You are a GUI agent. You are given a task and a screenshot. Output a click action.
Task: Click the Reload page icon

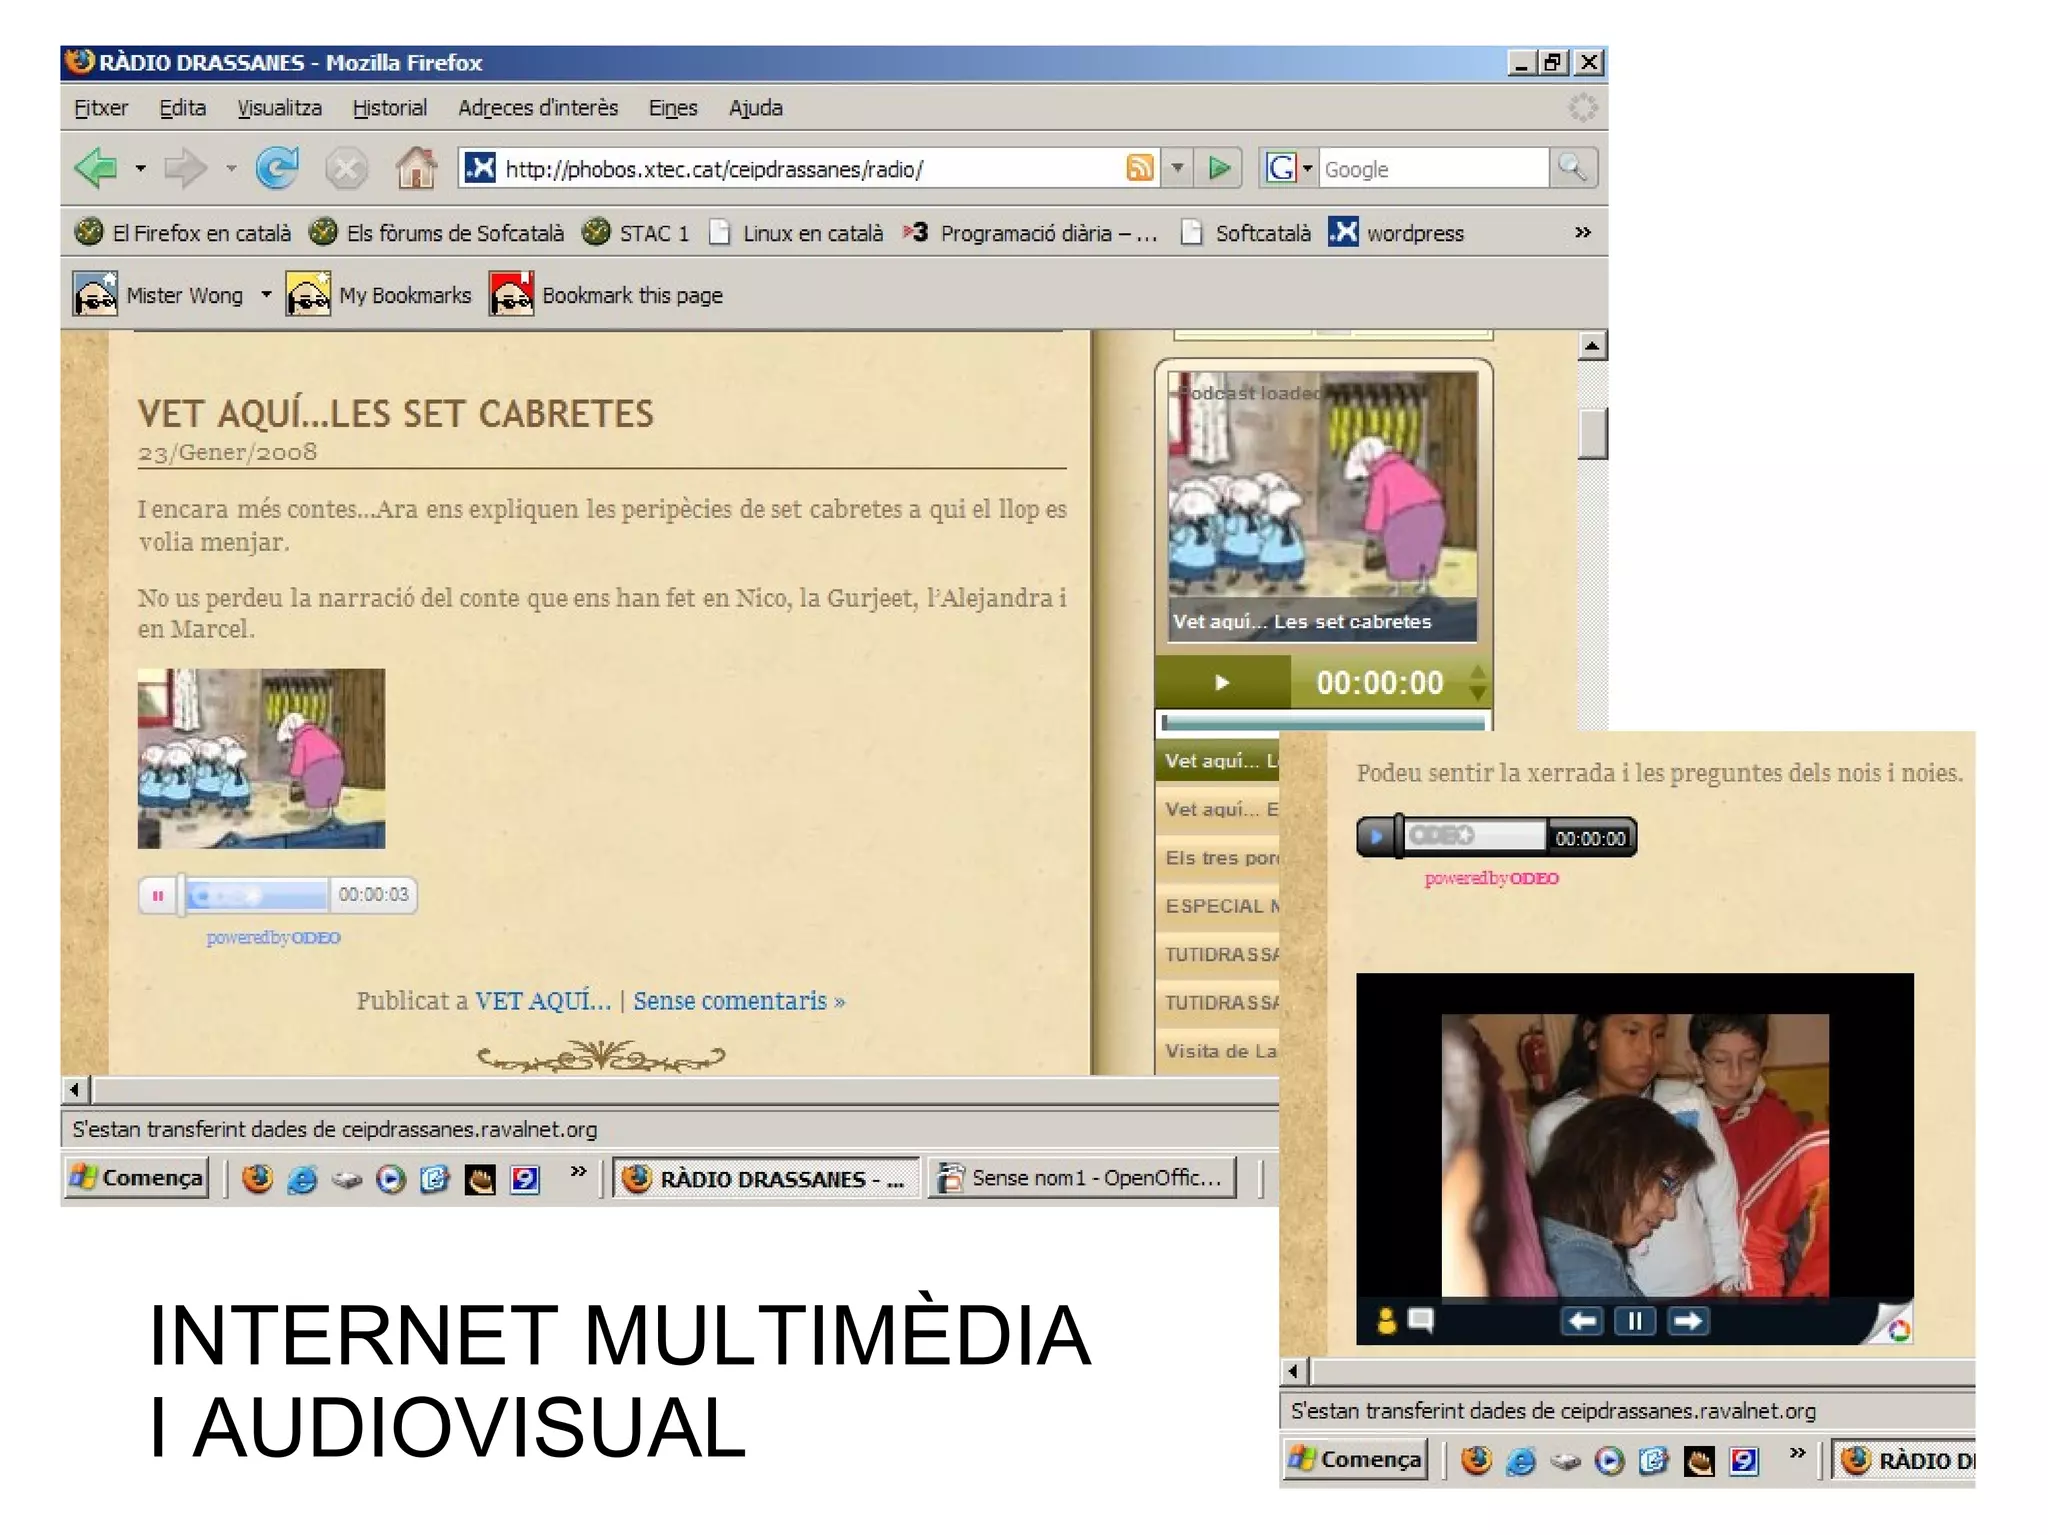(x=277, y=167)
